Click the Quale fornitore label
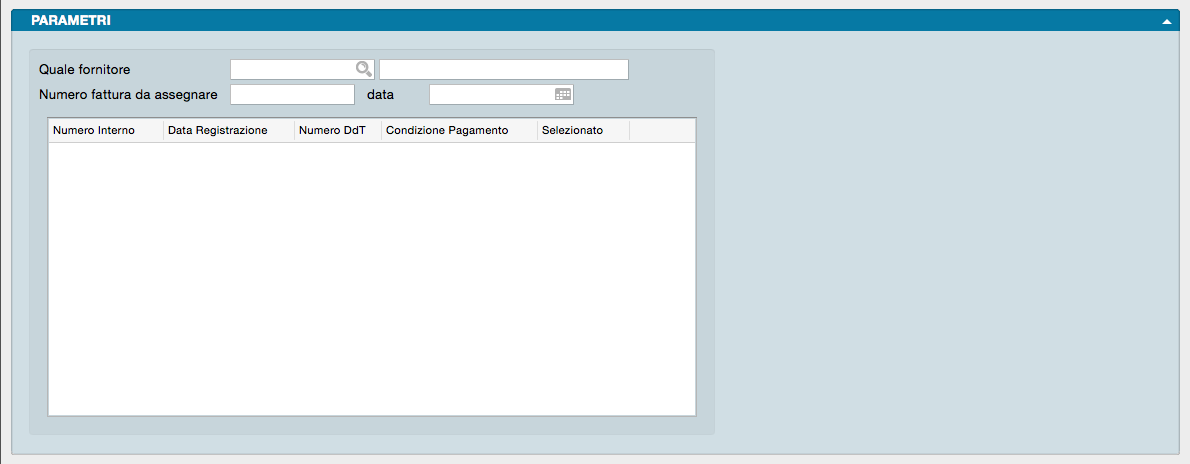 (x=85, y=69)
